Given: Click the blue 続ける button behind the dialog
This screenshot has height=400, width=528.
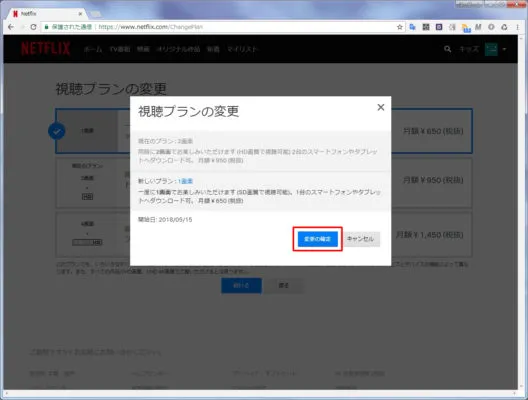Looking at the screenshot, I should (x=241, y=286).
